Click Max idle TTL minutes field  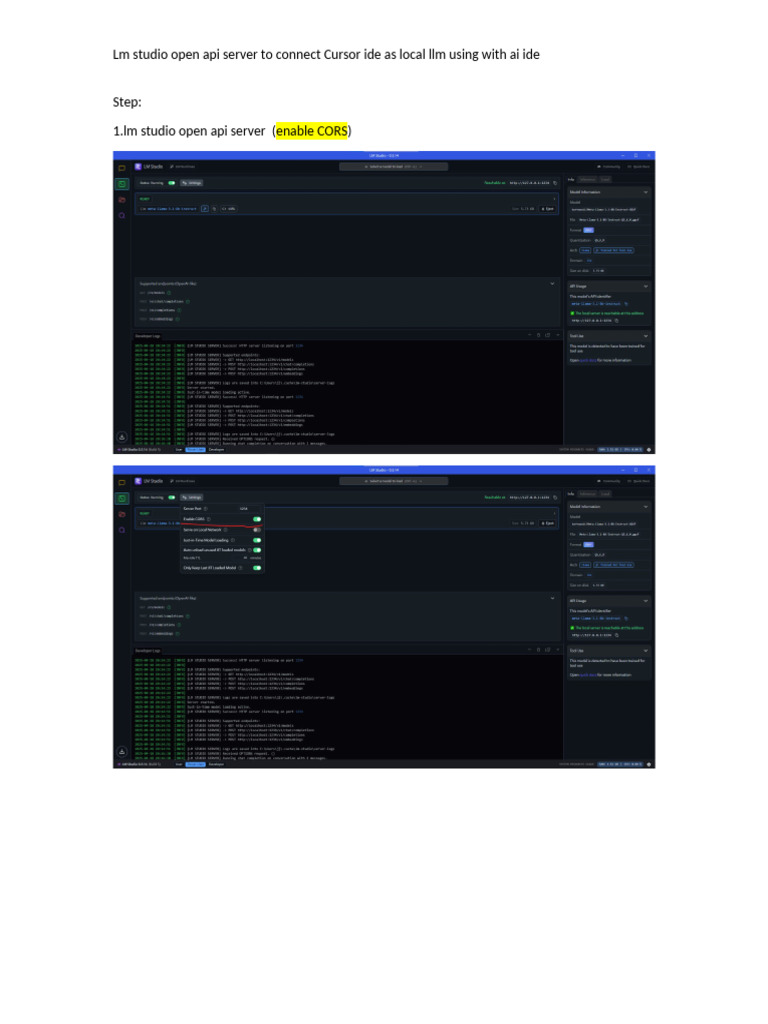246,558
